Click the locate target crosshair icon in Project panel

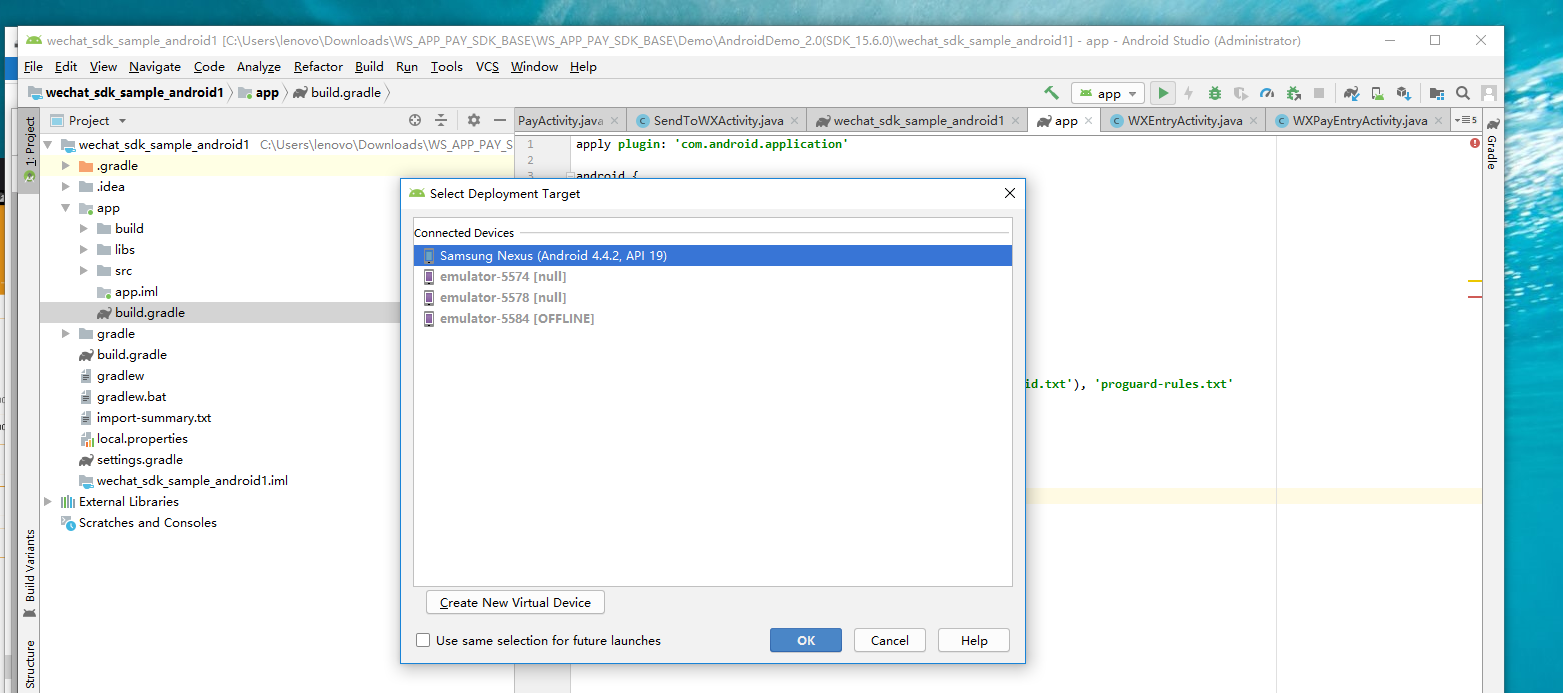pyautogui.click(x=415, y=120)
